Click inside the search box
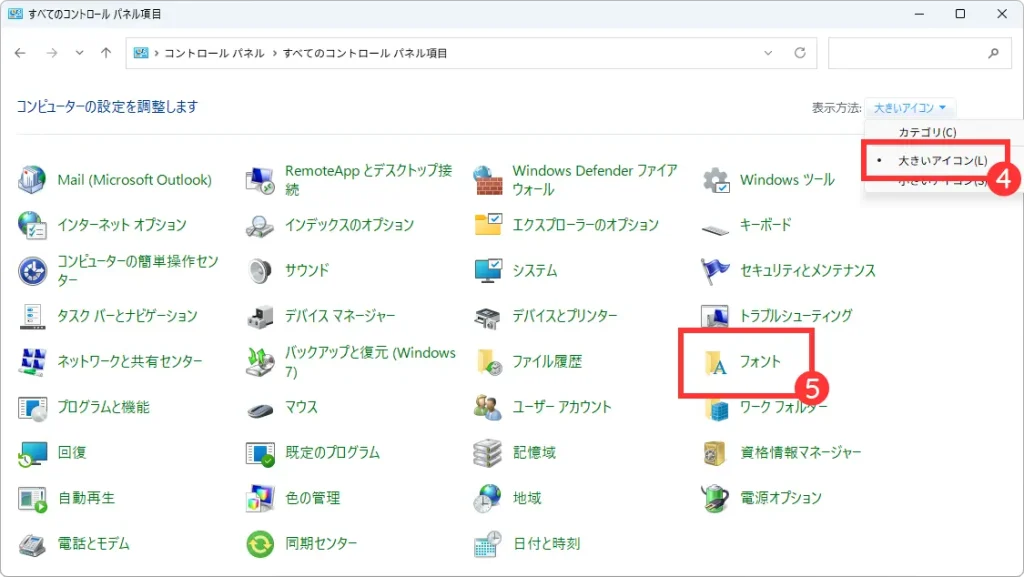The image size is (1024, 577). 910,52
